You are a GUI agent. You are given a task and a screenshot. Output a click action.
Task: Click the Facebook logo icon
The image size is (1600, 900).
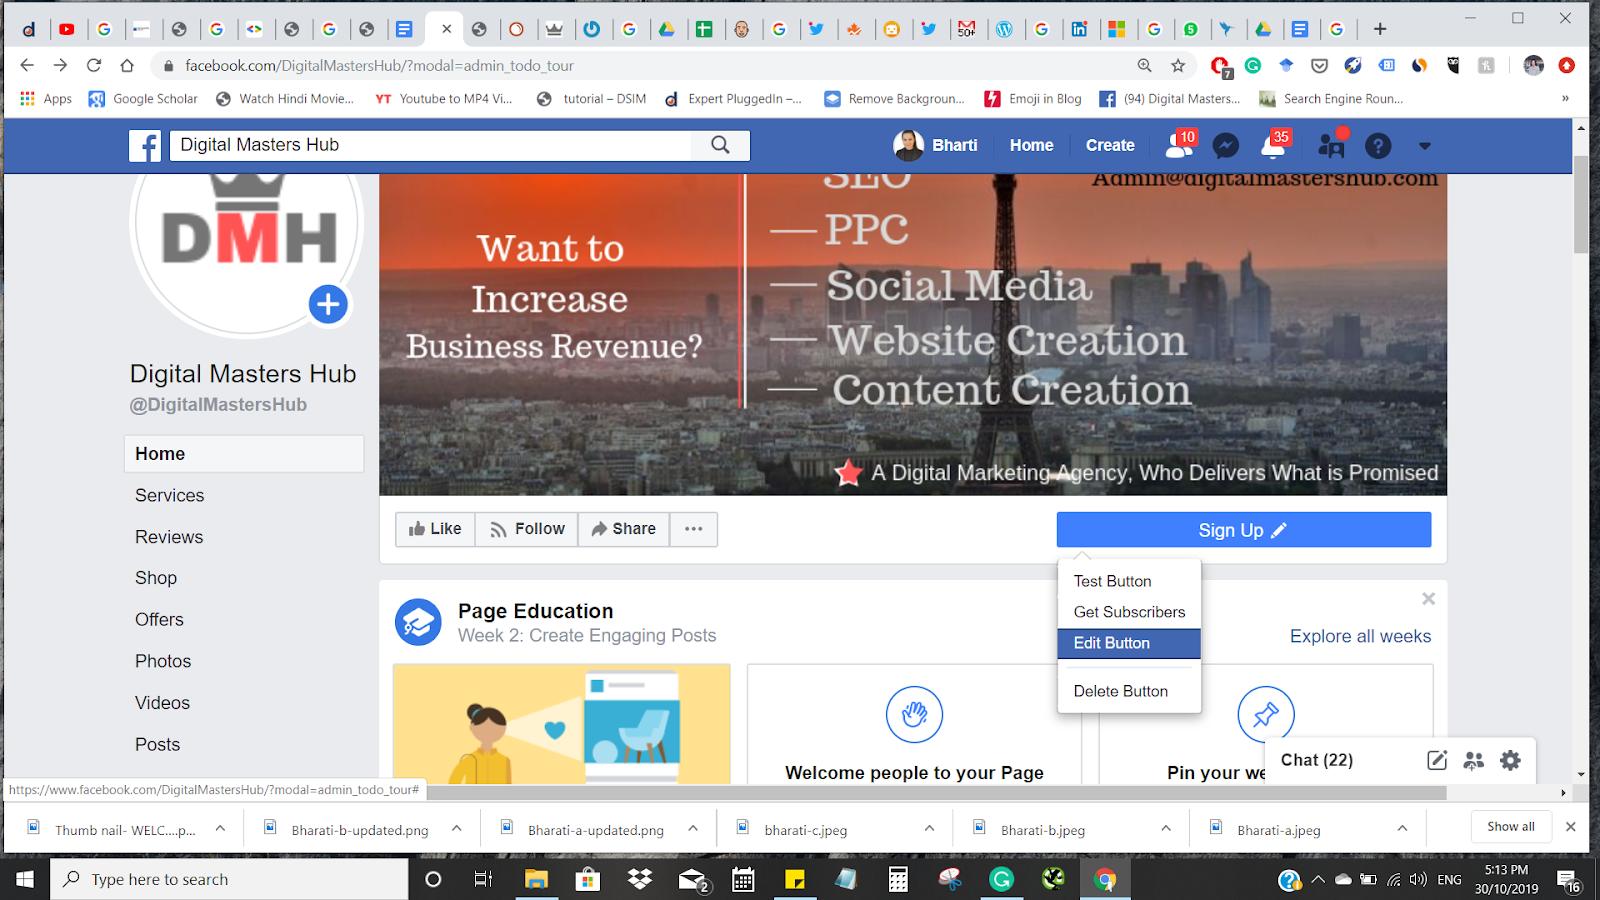coord(145,146)
